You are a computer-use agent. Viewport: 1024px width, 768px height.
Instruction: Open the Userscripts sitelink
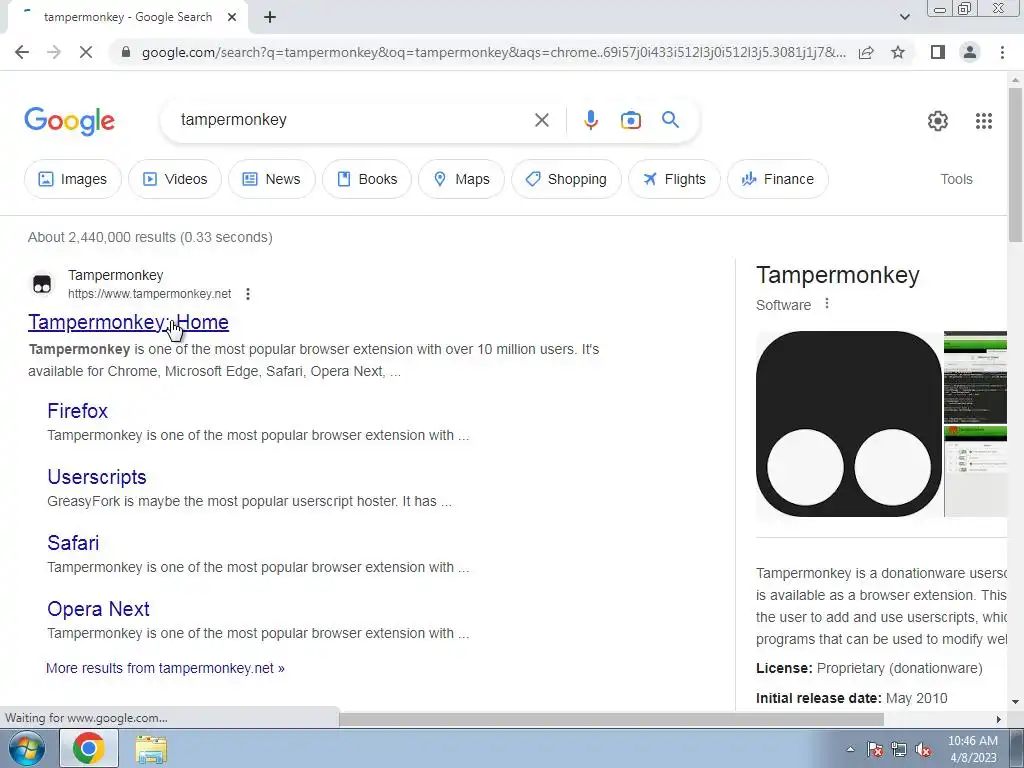pos(97,477)
